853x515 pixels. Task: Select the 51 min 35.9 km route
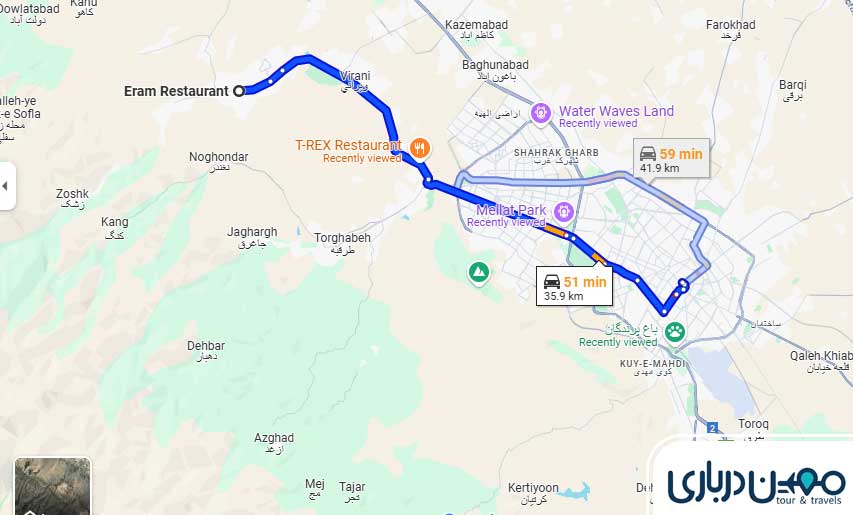coord(574,288)
